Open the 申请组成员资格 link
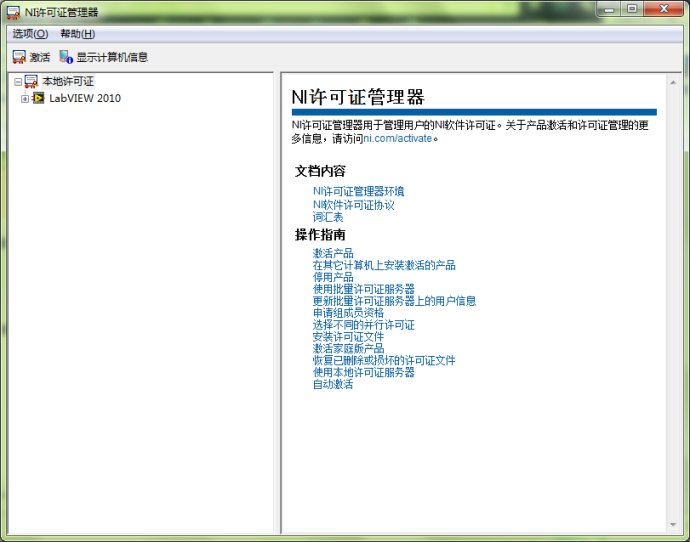Viewport: 690px width, 542px height. [349, 313]
